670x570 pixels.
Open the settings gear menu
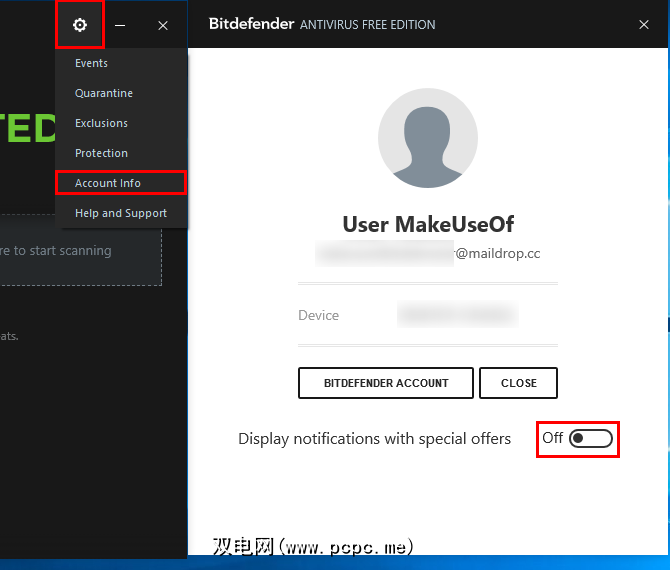pos(80,25)
